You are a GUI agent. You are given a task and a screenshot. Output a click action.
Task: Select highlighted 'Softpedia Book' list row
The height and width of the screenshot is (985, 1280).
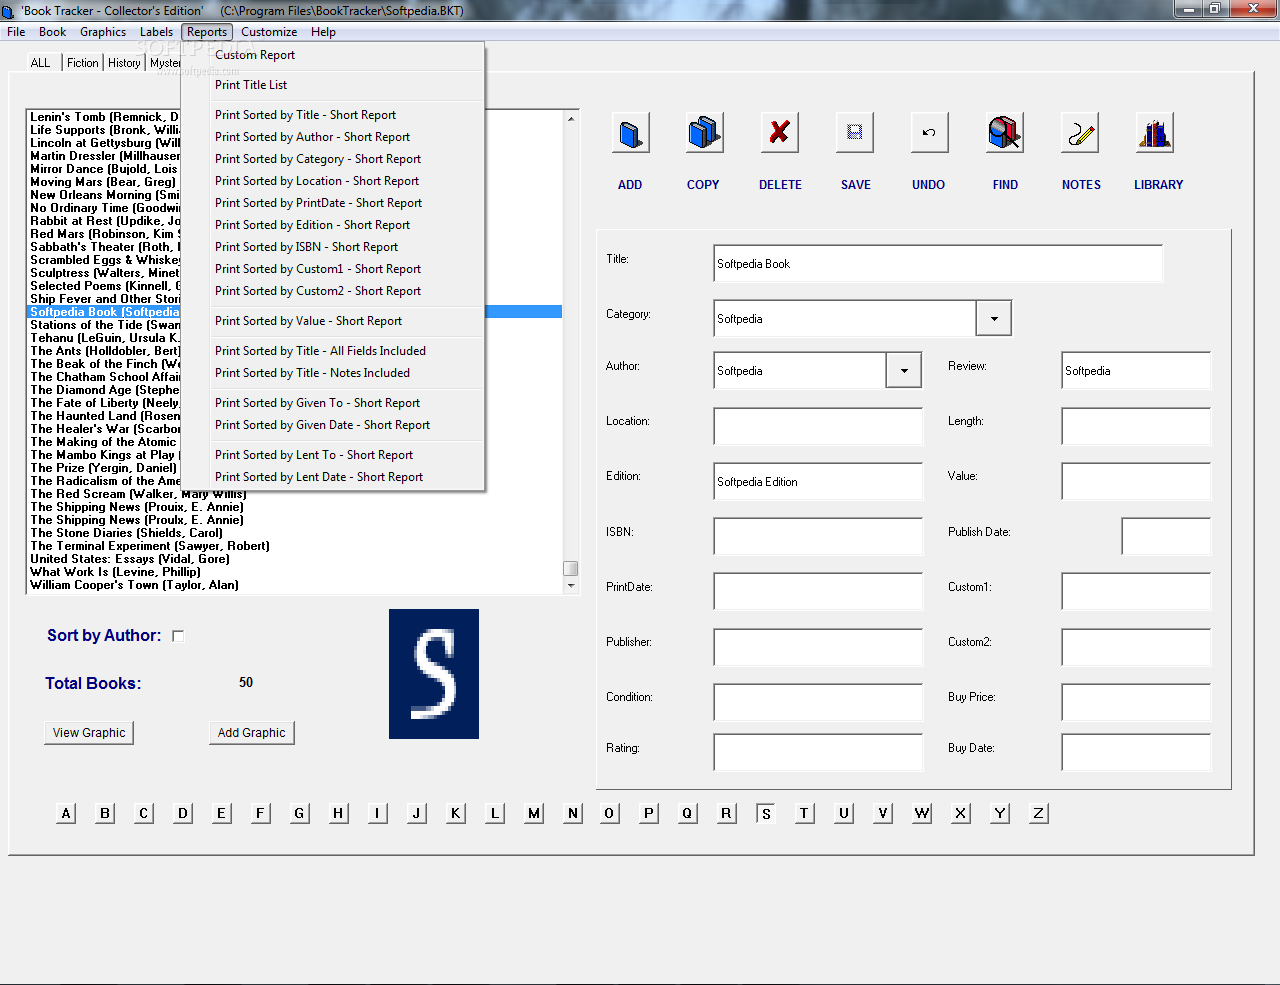tap(104, 312)
